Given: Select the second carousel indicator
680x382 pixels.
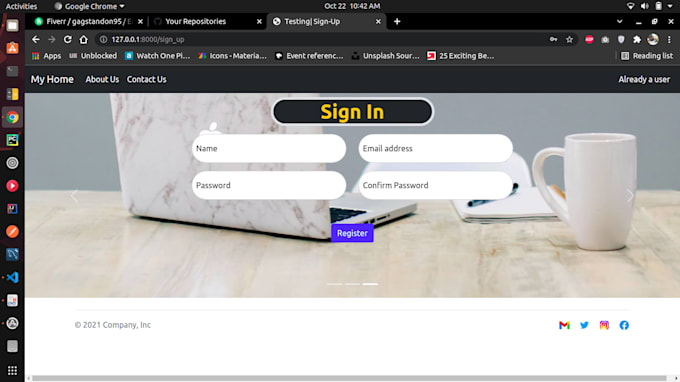Looking at the screenshot, I should pyautogui.click(x=352, y=284).
